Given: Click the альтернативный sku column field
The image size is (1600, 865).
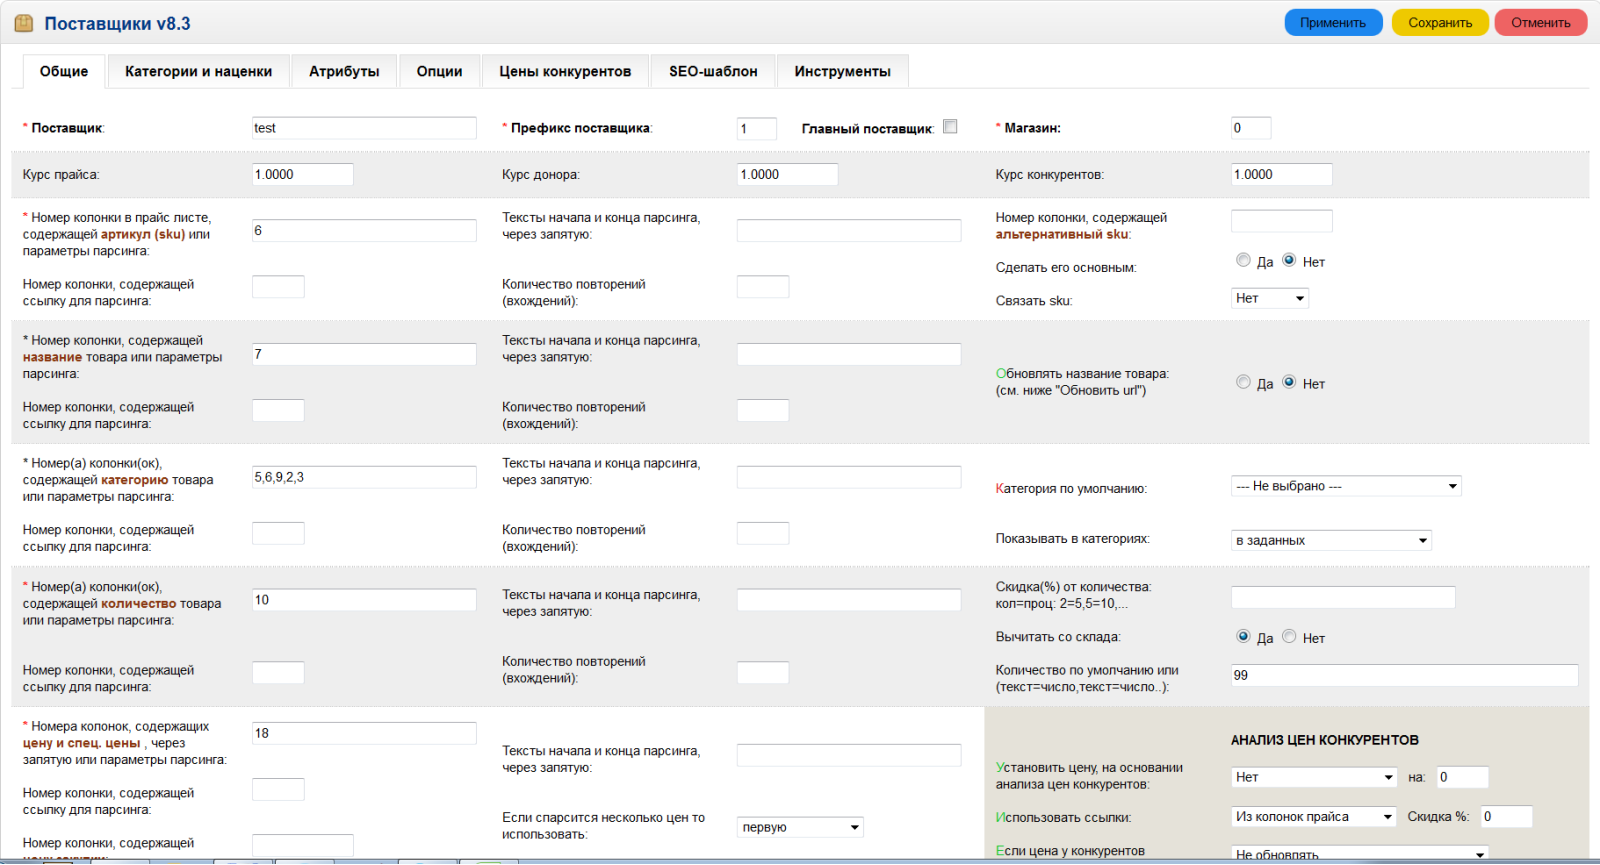Looking at the screenshot, I should coord(1282,221).
